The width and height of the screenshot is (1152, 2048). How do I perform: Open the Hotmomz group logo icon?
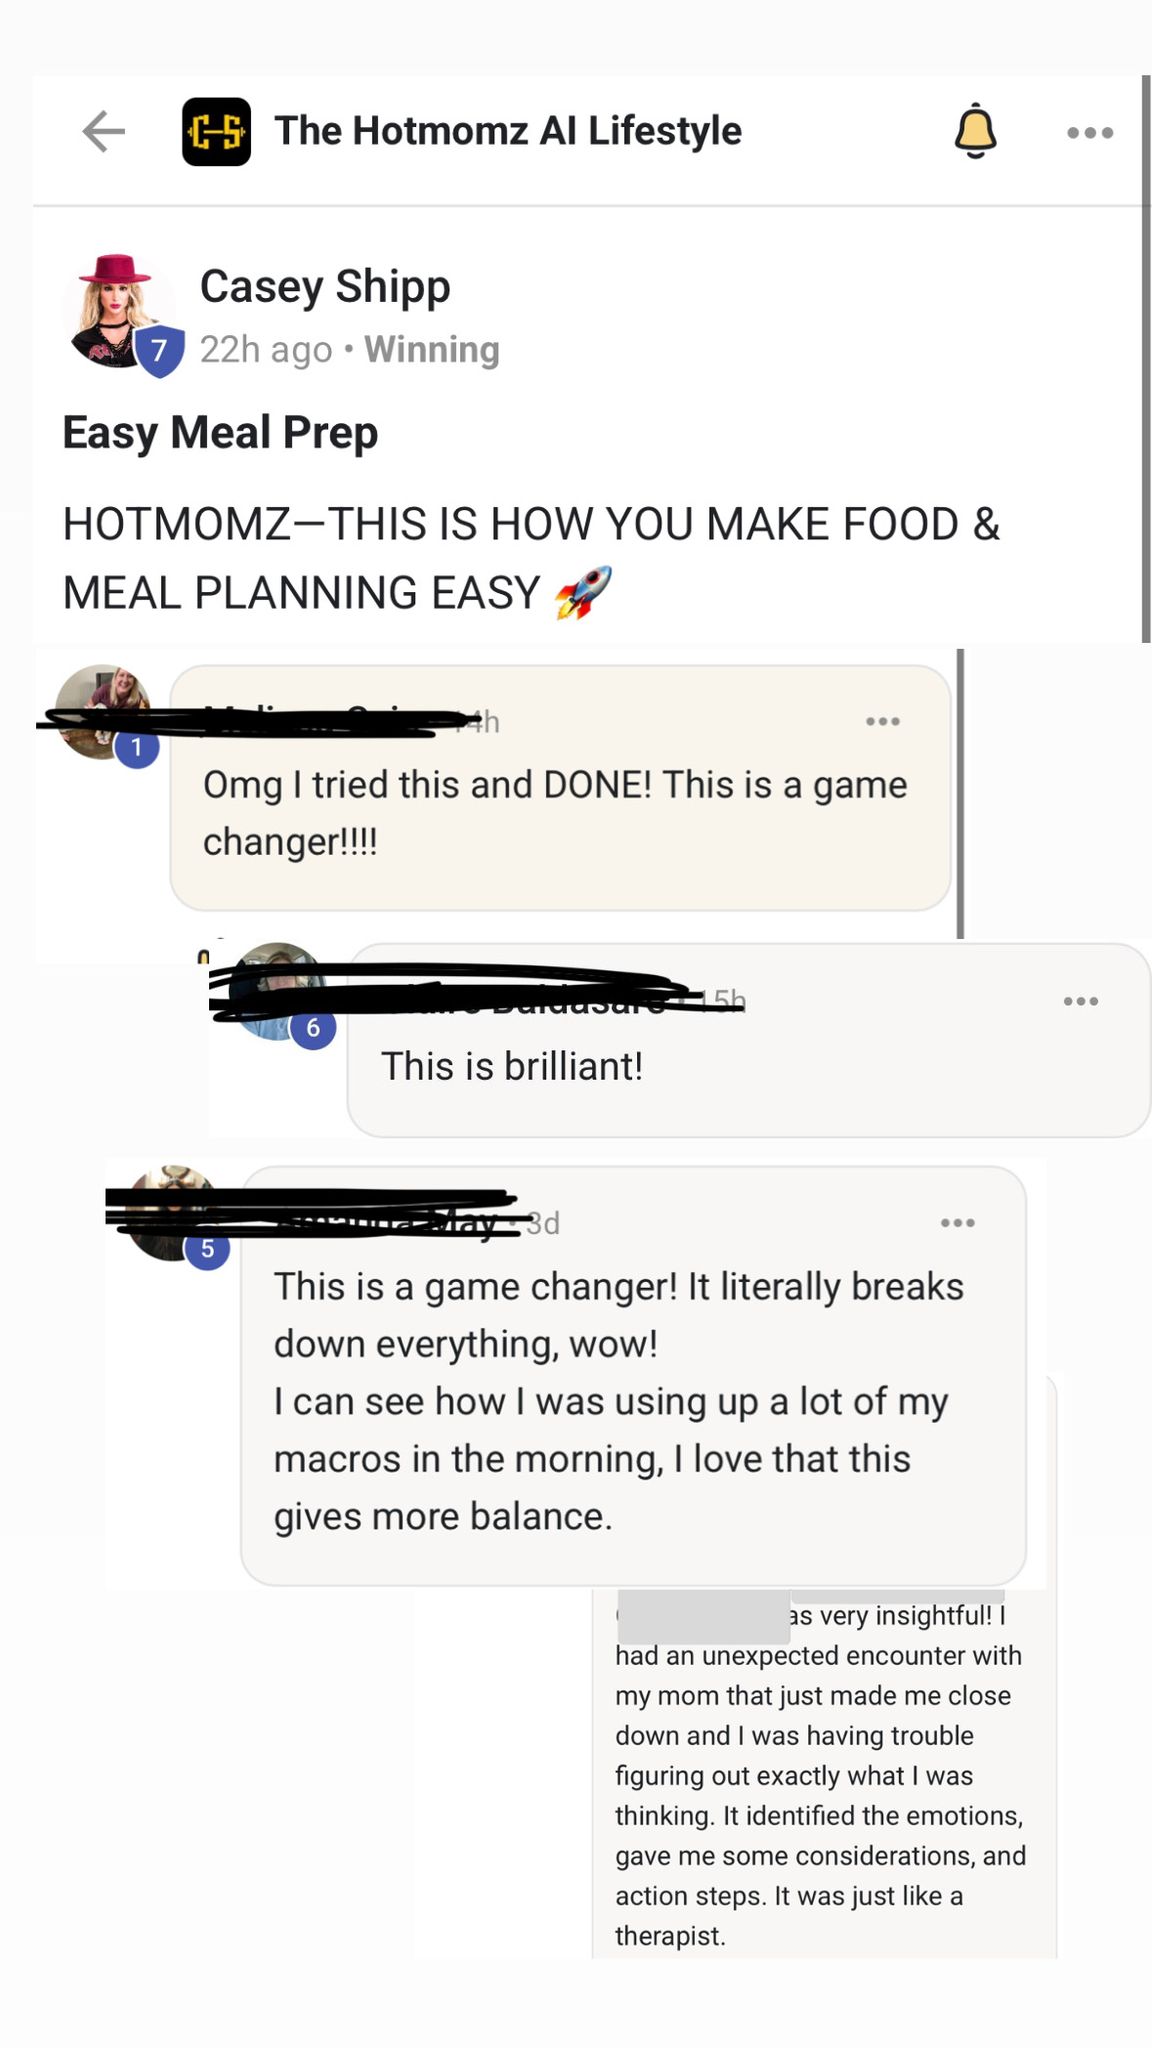point(216,131)
